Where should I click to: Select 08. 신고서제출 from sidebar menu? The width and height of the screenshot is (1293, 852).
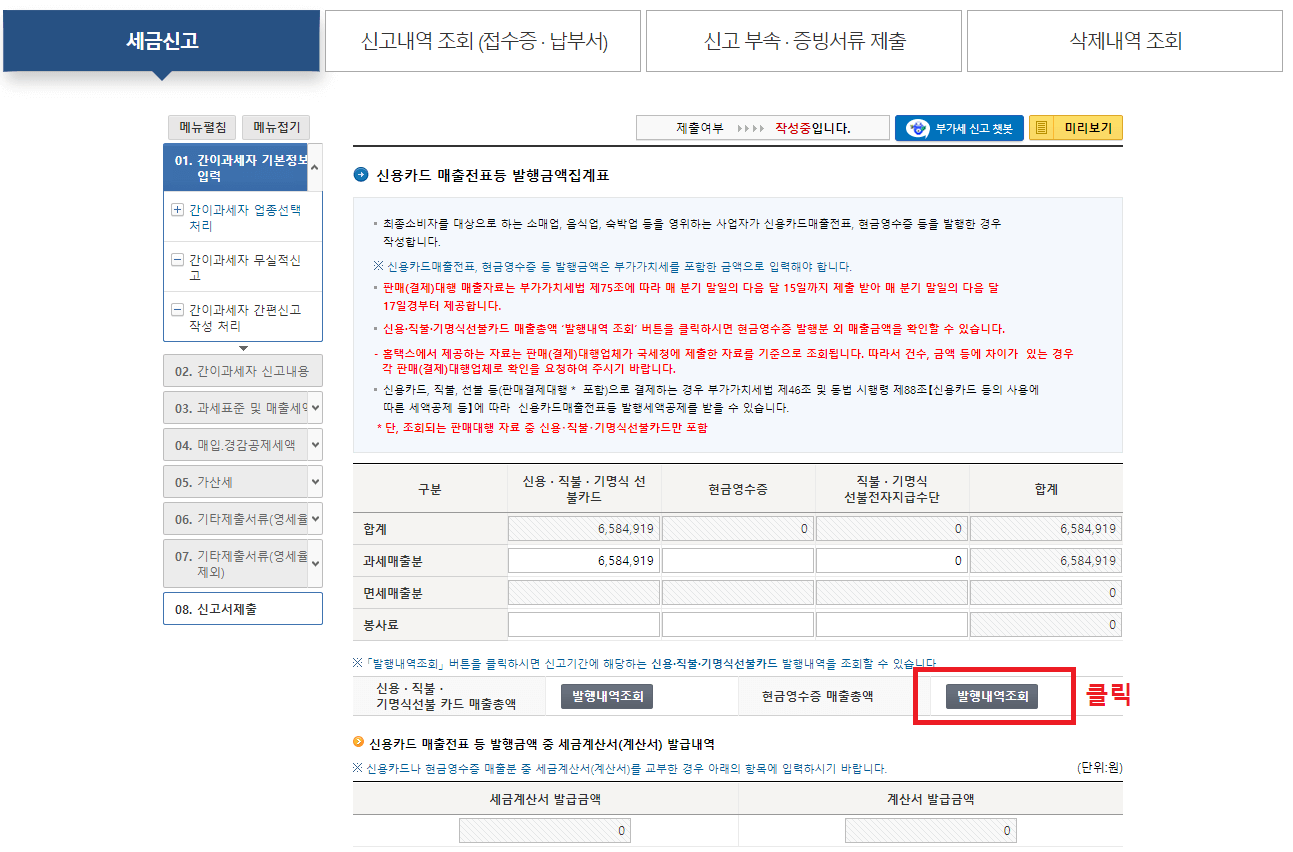tap(242, 608)
